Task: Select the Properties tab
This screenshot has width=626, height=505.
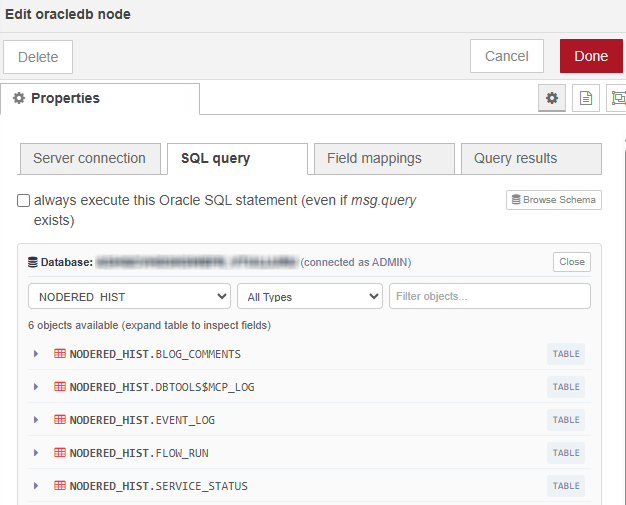Action: click(100, 98)
